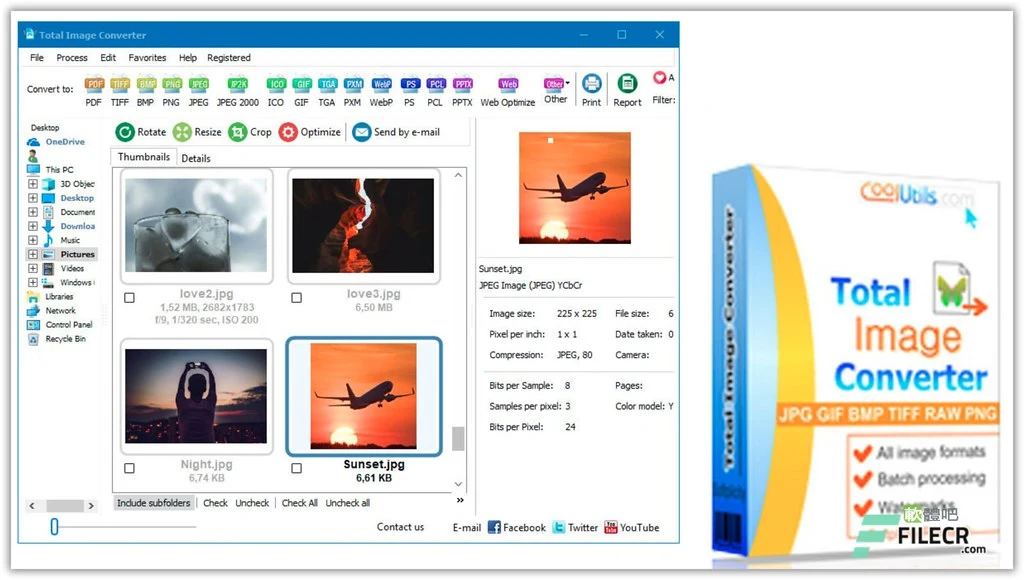Choose BMP as output format
This screenshot has width=1024, height=580.
[x=146, y=91]
